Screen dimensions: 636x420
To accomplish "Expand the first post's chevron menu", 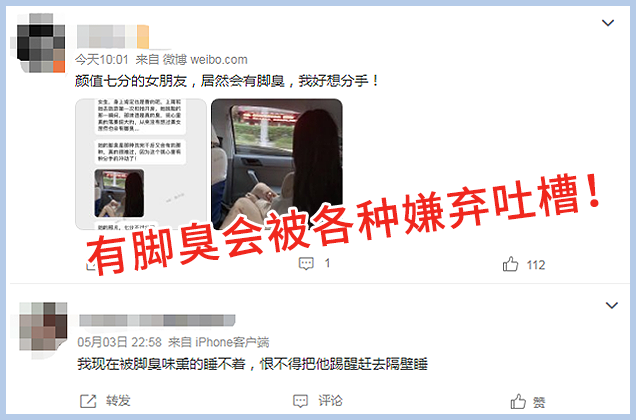I will point(608,23).
